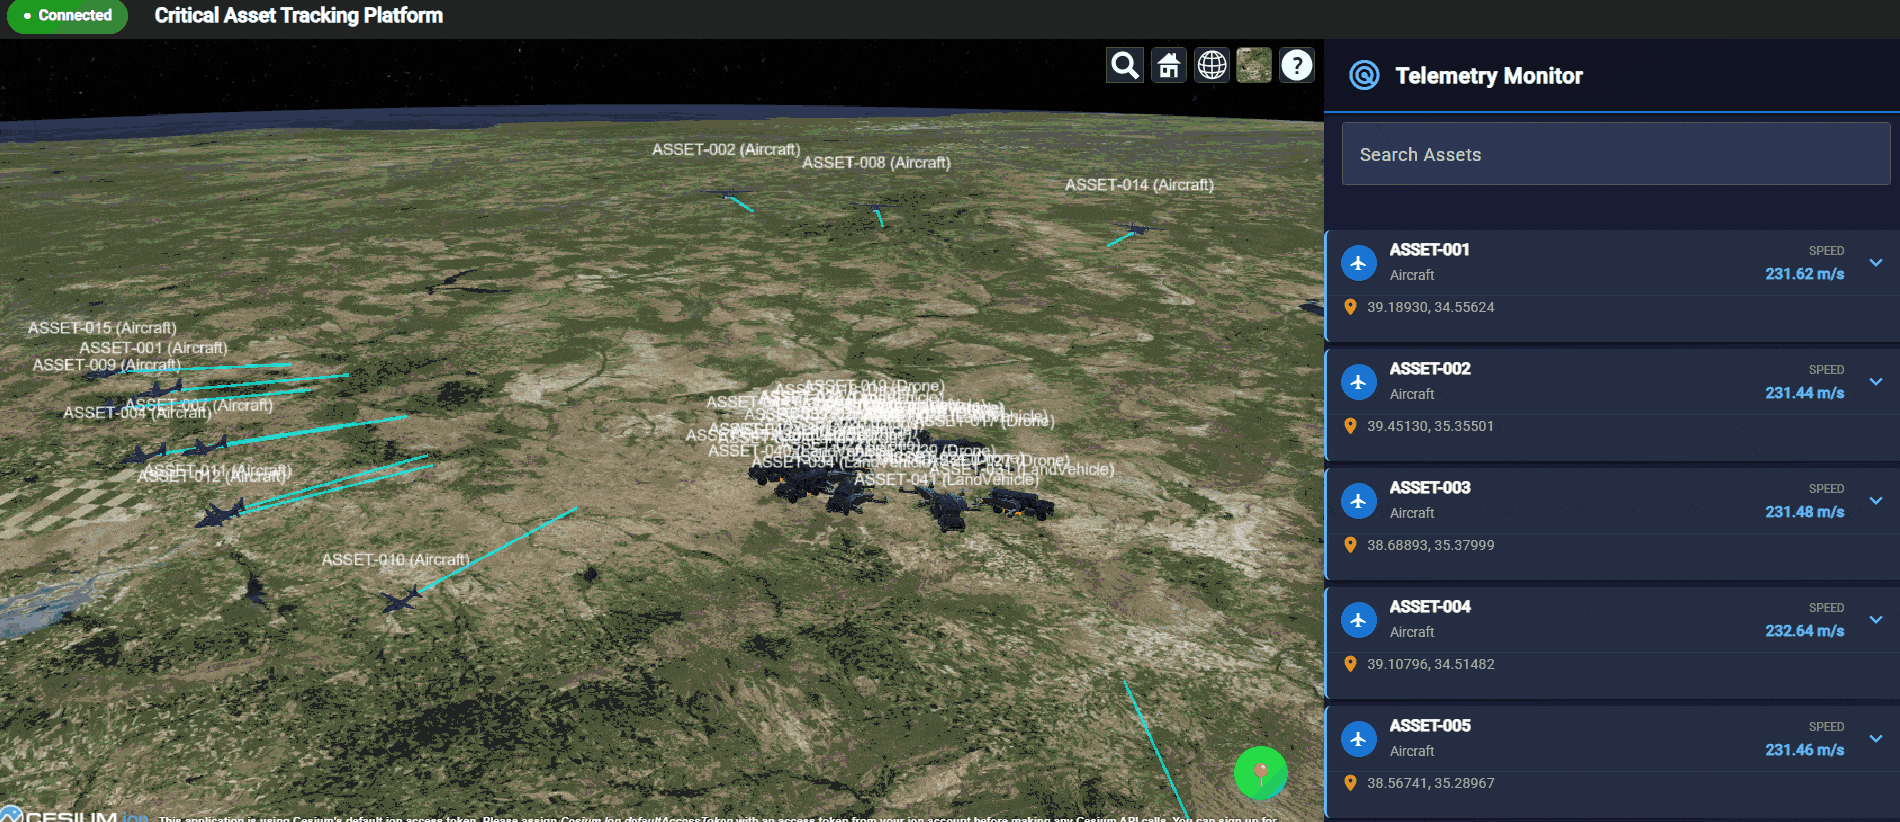The image size is (1900, 822).
Task: Click the ASSET-005 aircraft icon
Action: [x=1358, y=739]
